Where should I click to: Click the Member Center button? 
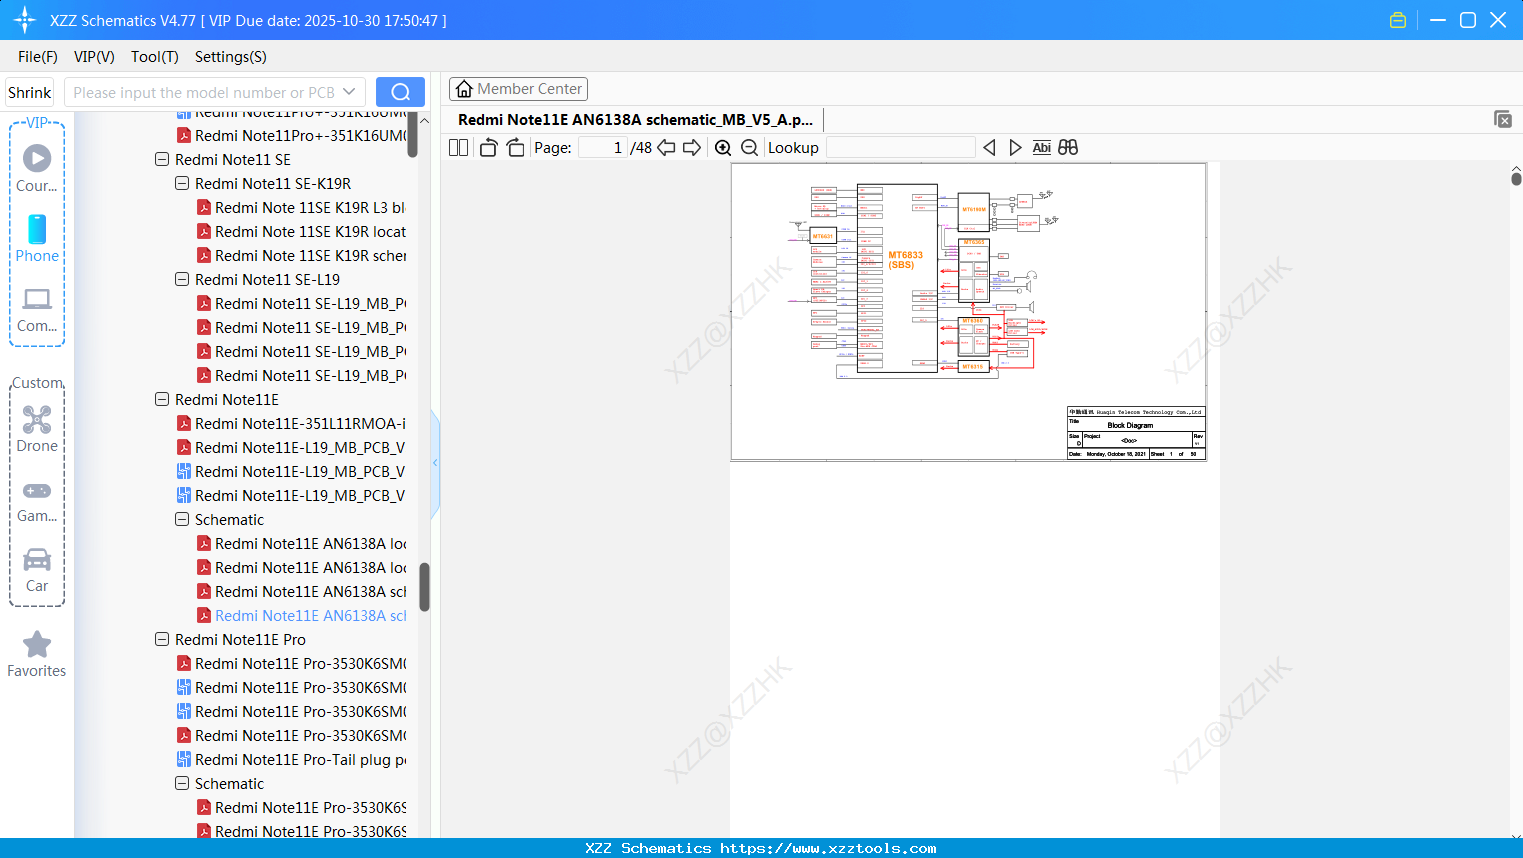click(x=518, y=88)
